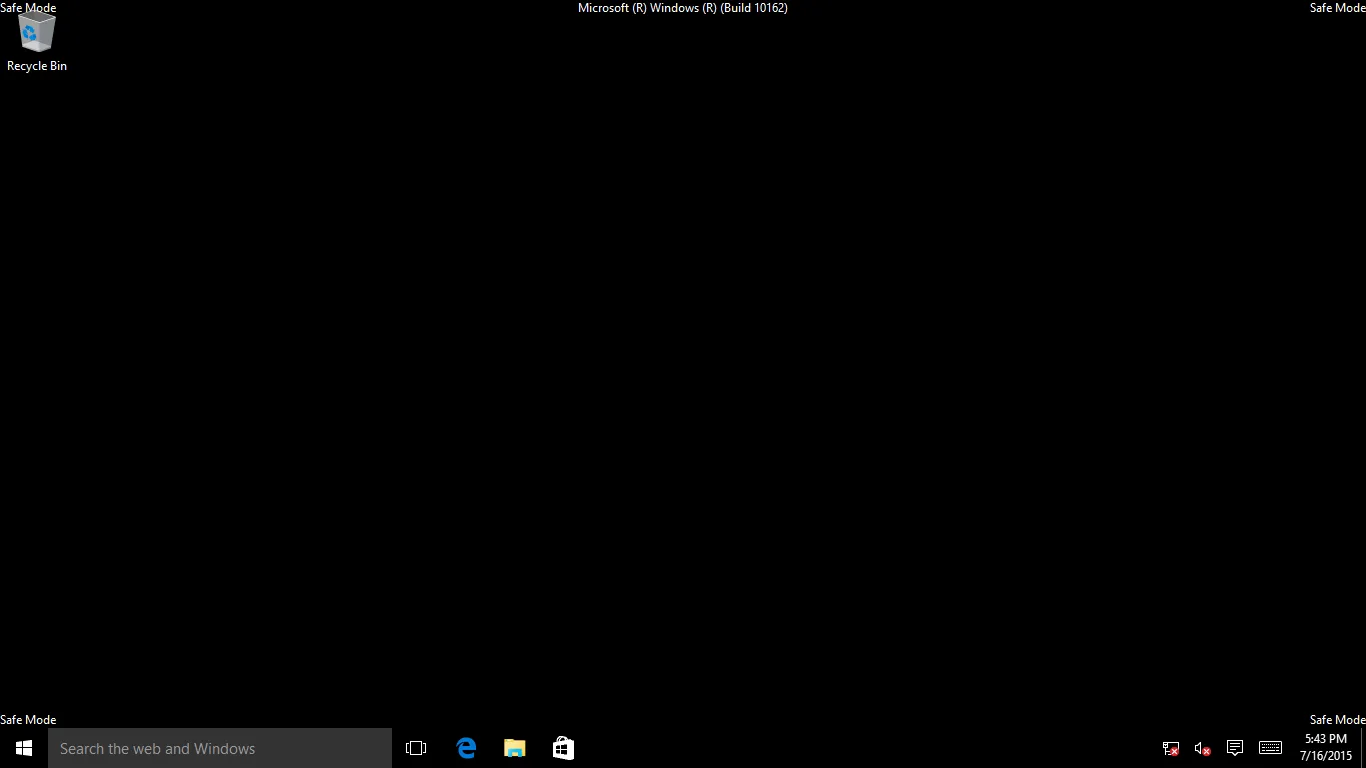Click the date 7/16/2015 in the tray

click(x=1325, y=753)
